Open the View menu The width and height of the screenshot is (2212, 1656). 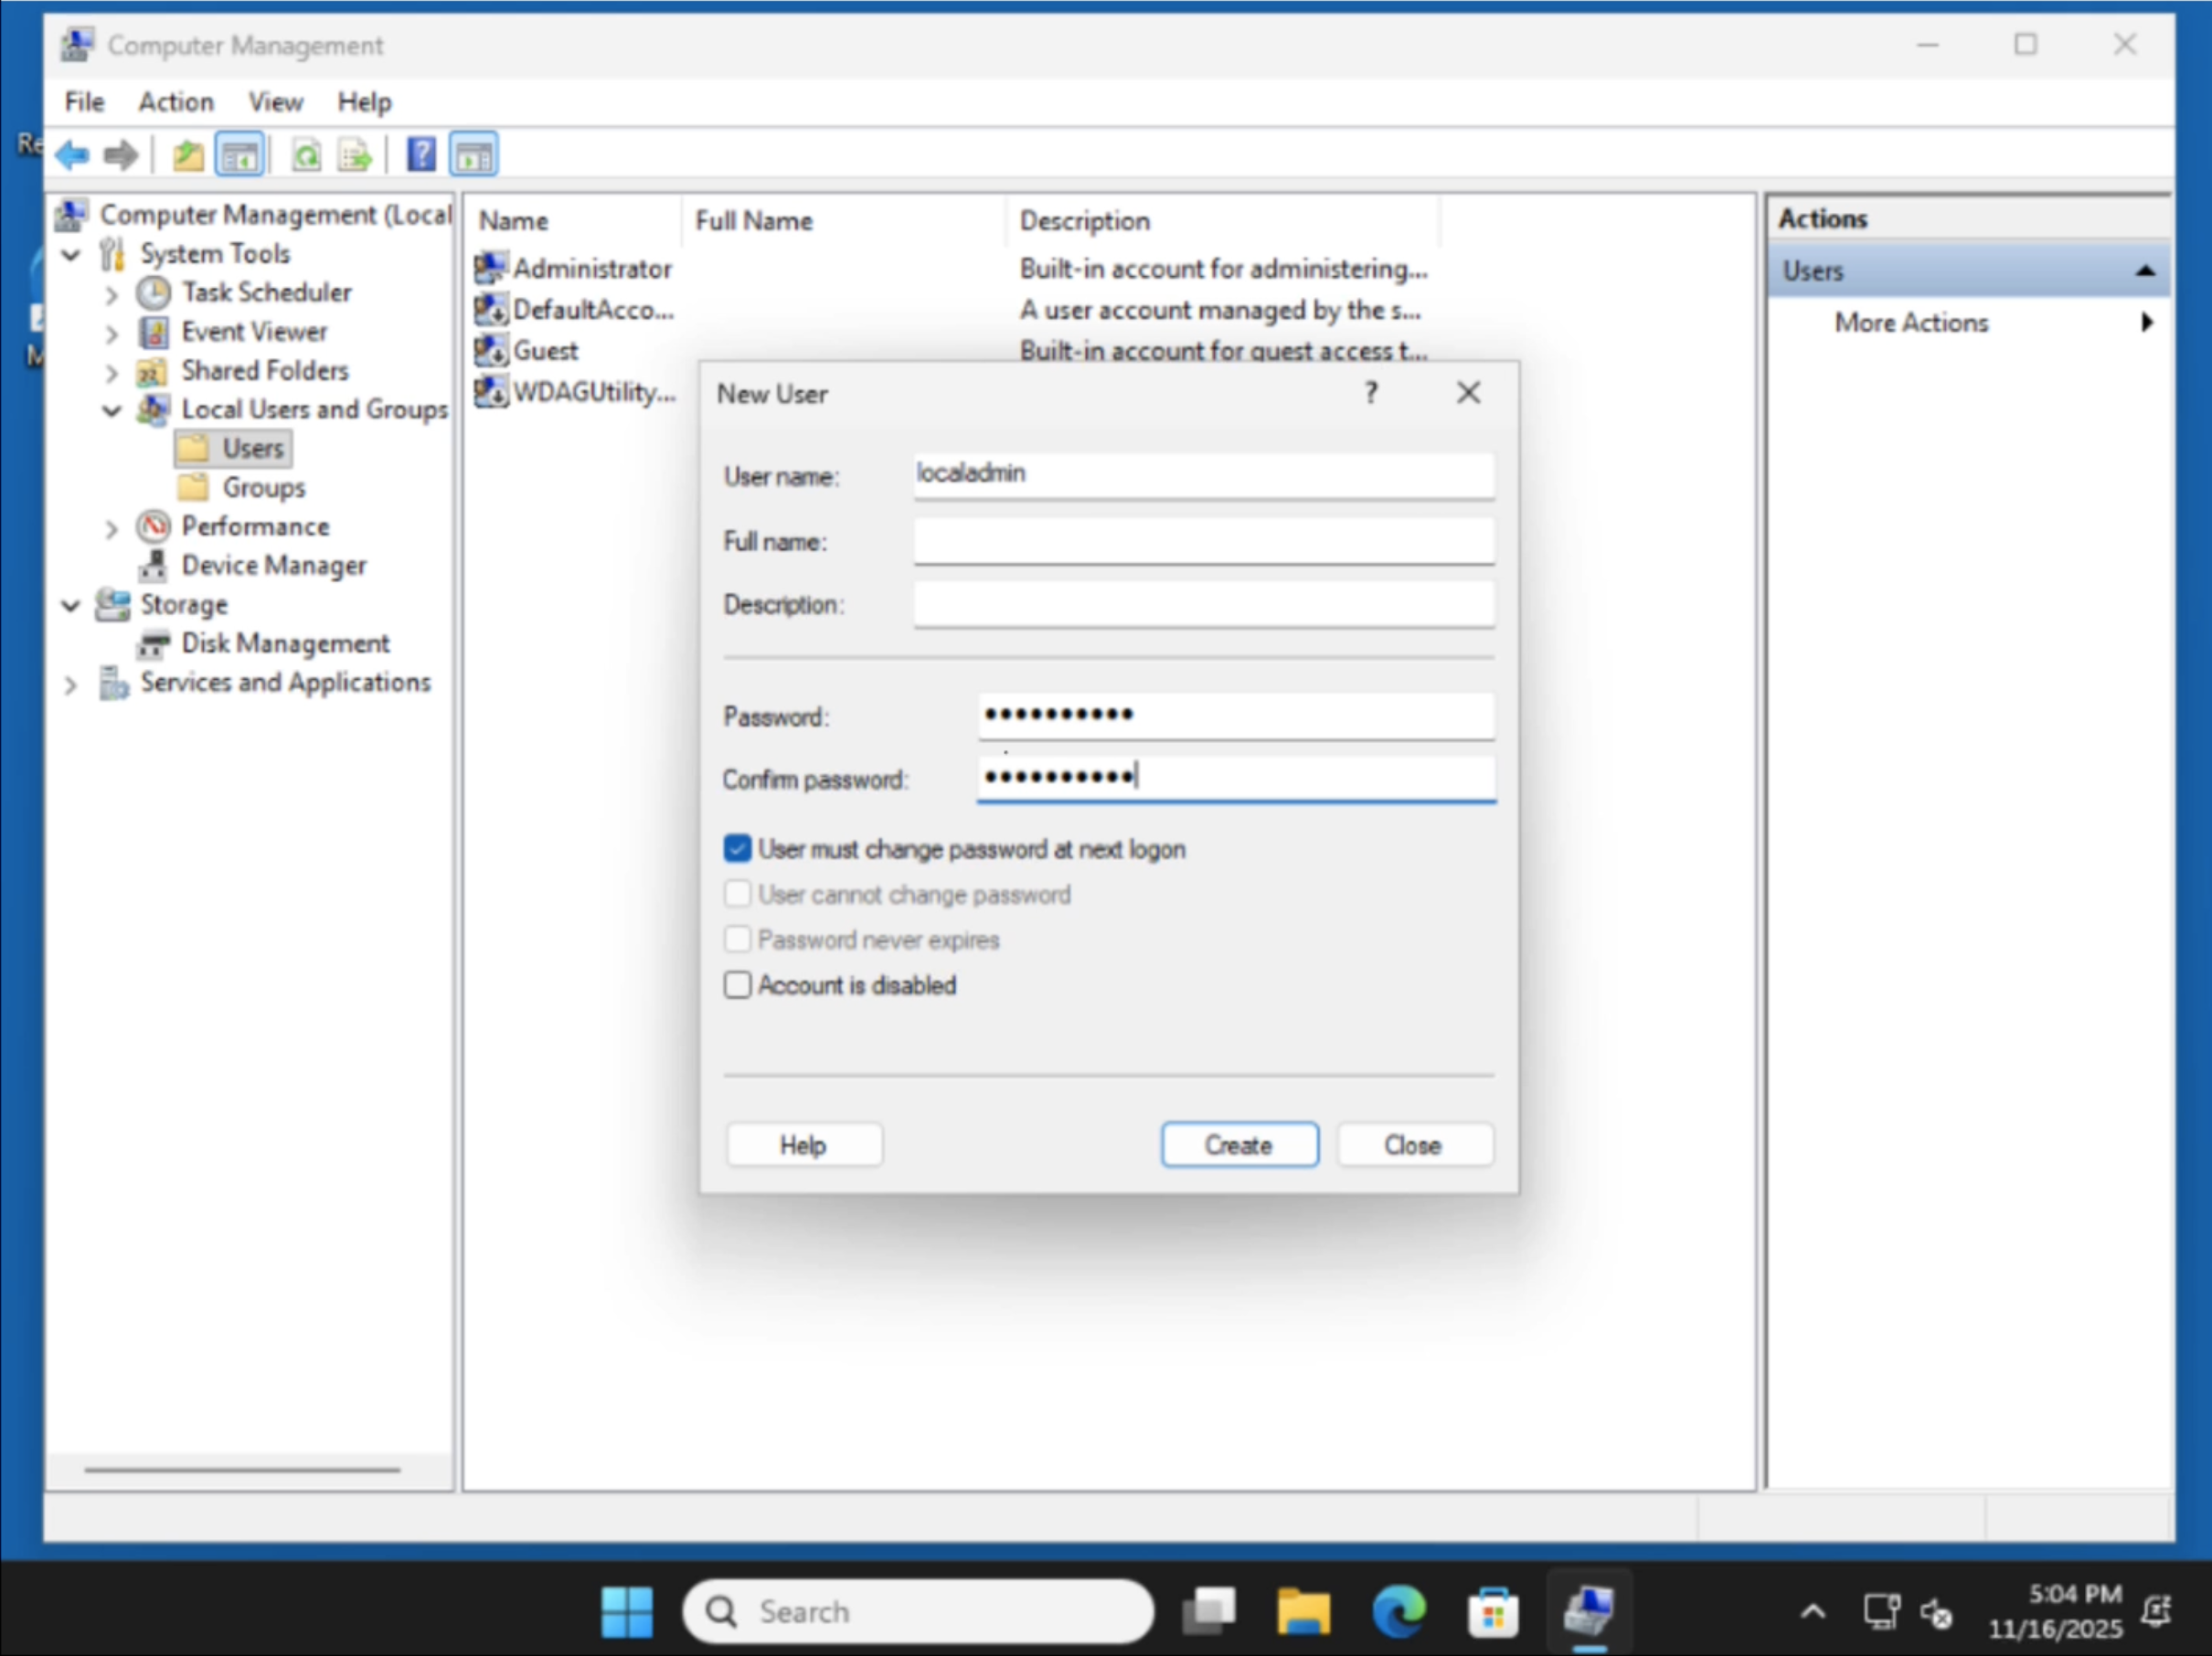[275, 102]
